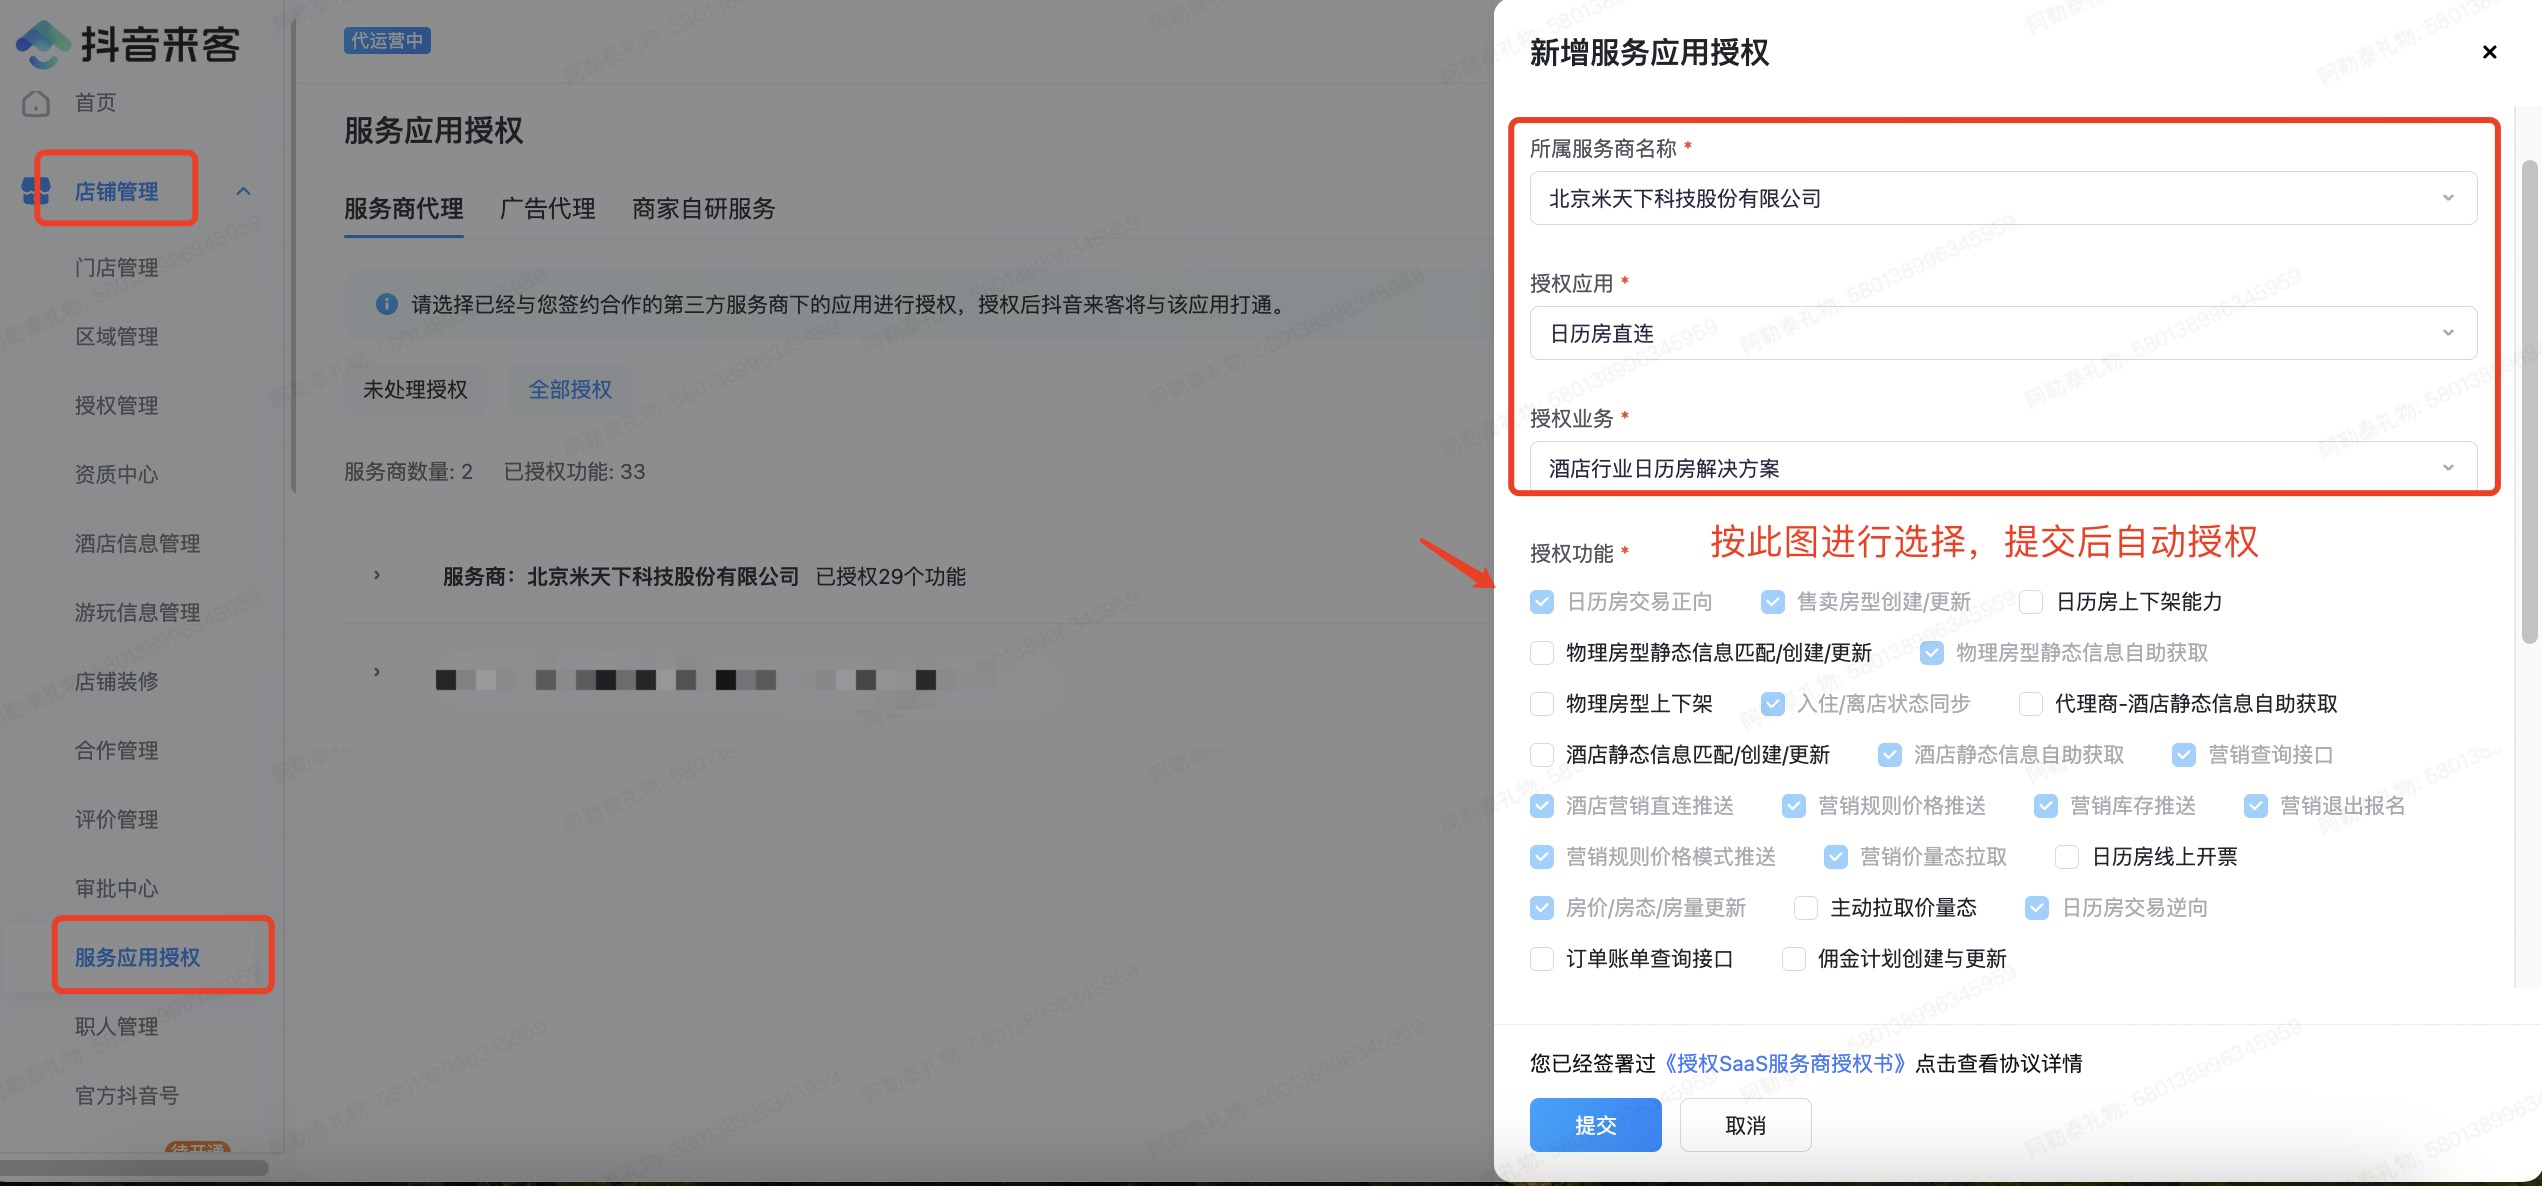Open 官方抖音号 in the sidebar
The width and height of the screenshot is (2542, 1186).
point(128,1096)
